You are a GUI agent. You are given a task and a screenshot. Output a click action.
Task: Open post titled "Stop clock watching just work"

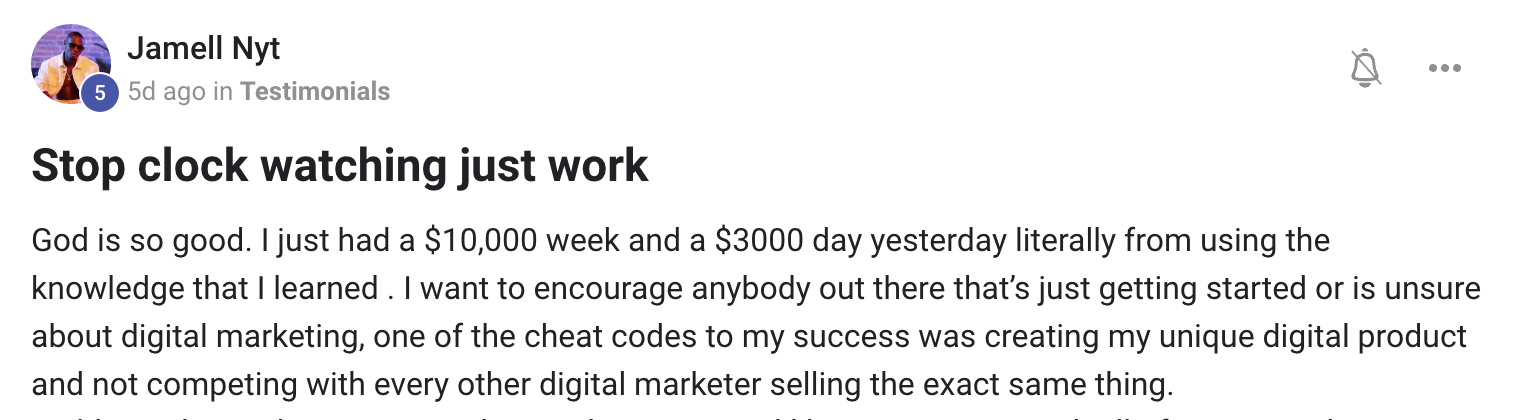(340, 166)
